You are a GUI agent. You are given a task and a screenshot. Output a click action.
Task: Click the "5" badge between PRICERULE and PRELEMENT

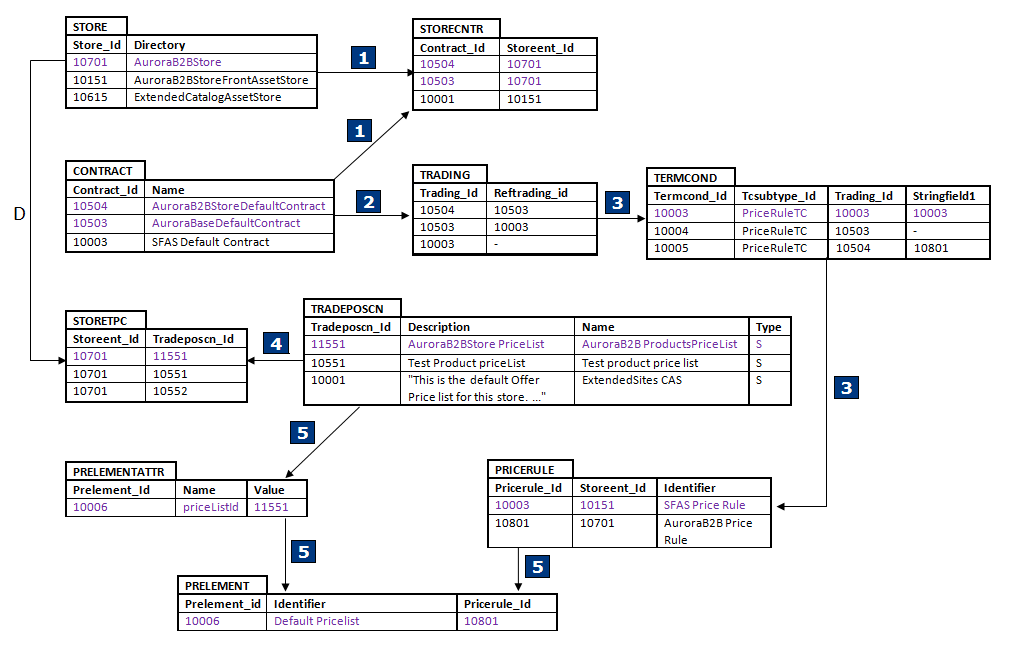[537, 566]
